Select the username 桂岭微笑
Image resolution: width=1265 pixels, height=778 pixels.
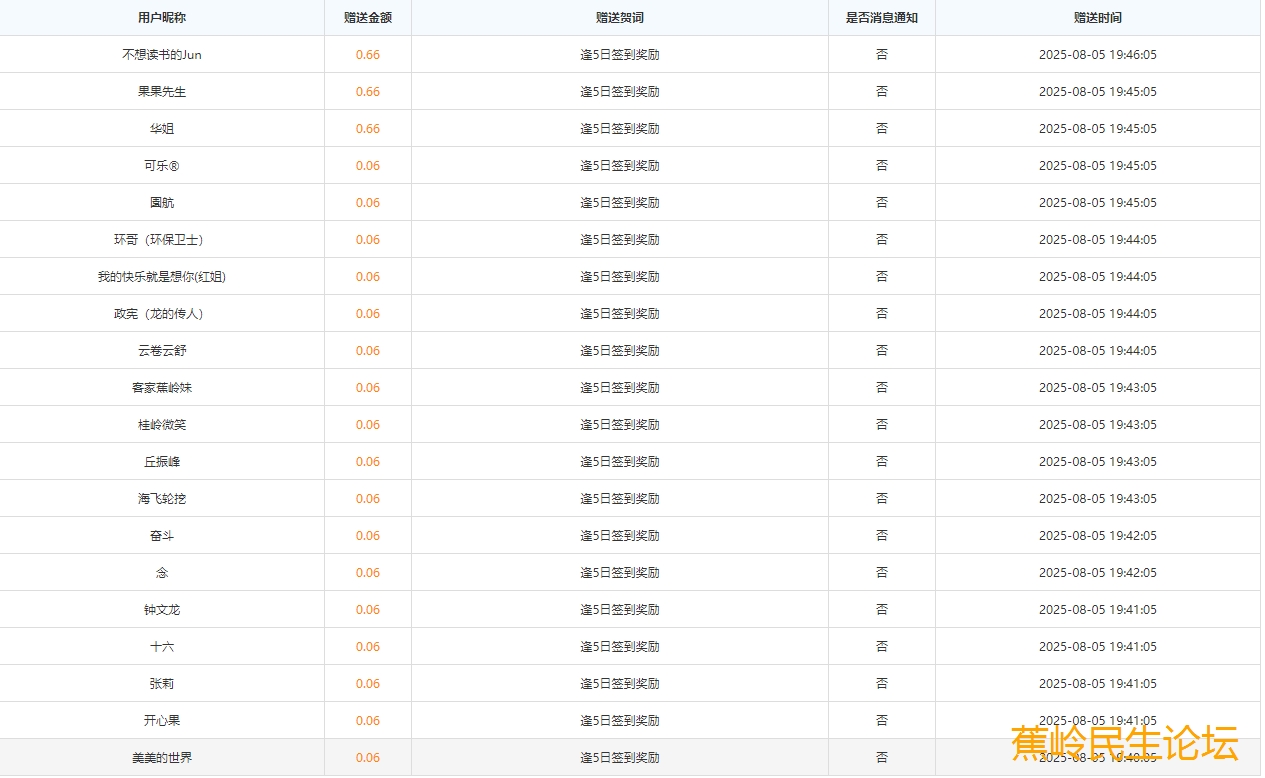point(161,425)
